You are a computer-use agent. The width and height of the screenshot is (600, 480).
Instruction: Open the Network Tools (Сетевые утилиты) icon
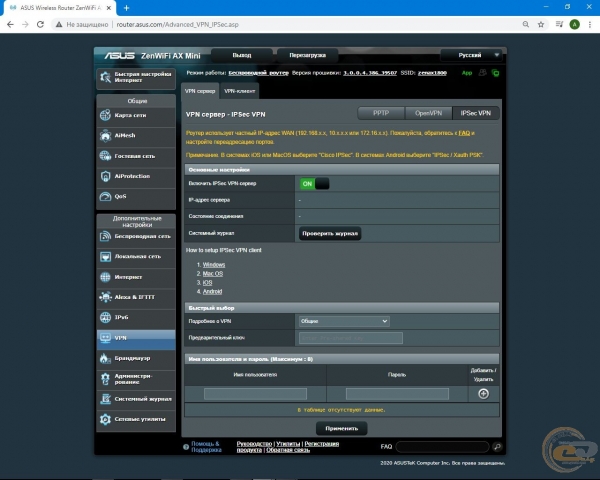pos(105,419)
